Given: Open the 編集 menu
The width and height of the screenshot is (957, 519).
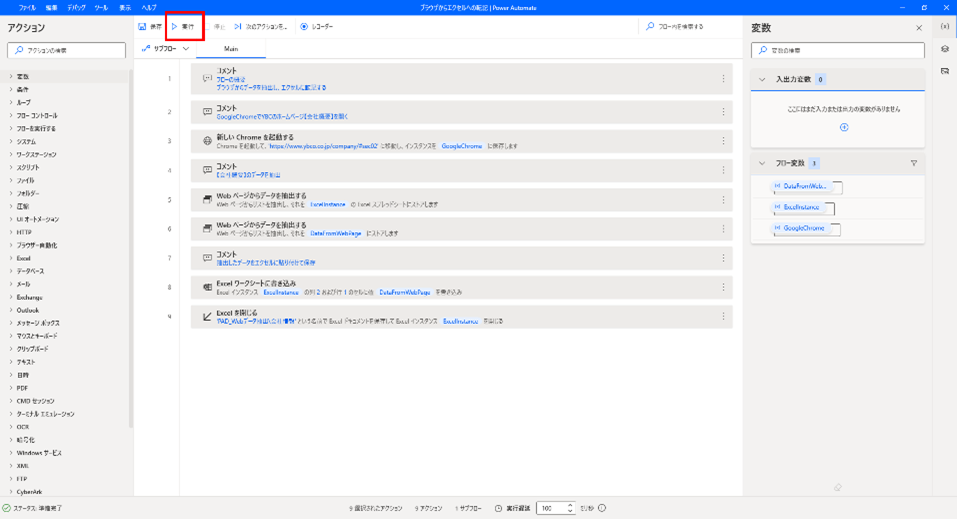Looking at the screenshot, I should coord(52,7).
